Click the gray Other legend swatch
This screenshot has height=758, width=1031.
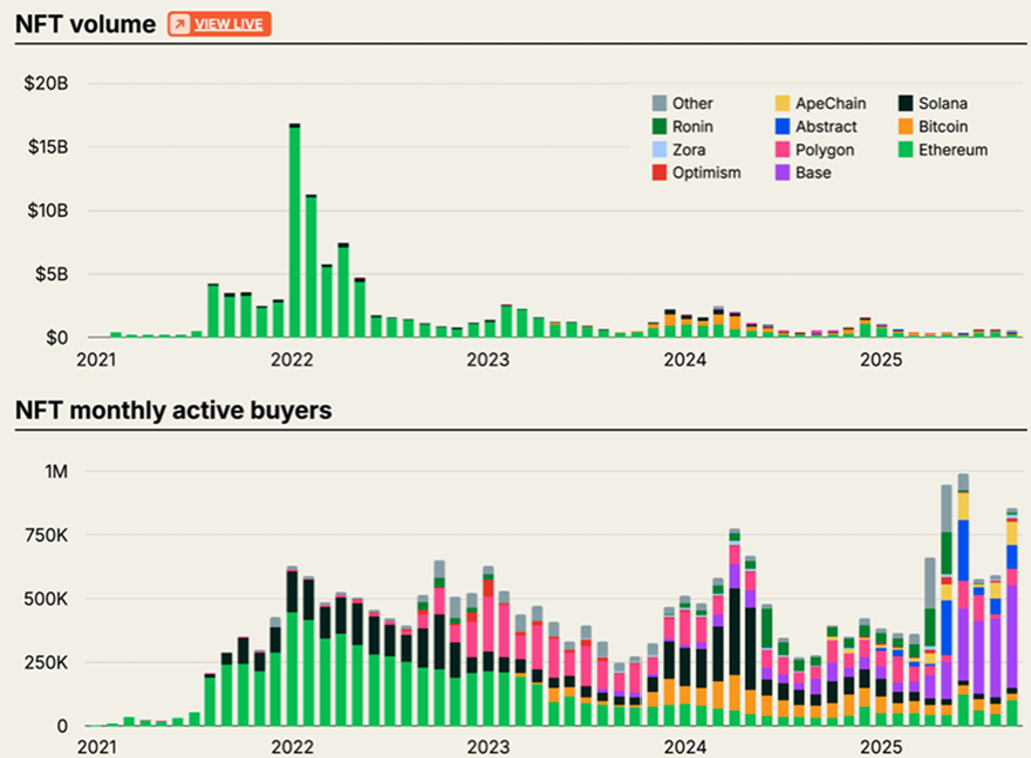click(x=658, y=103)
